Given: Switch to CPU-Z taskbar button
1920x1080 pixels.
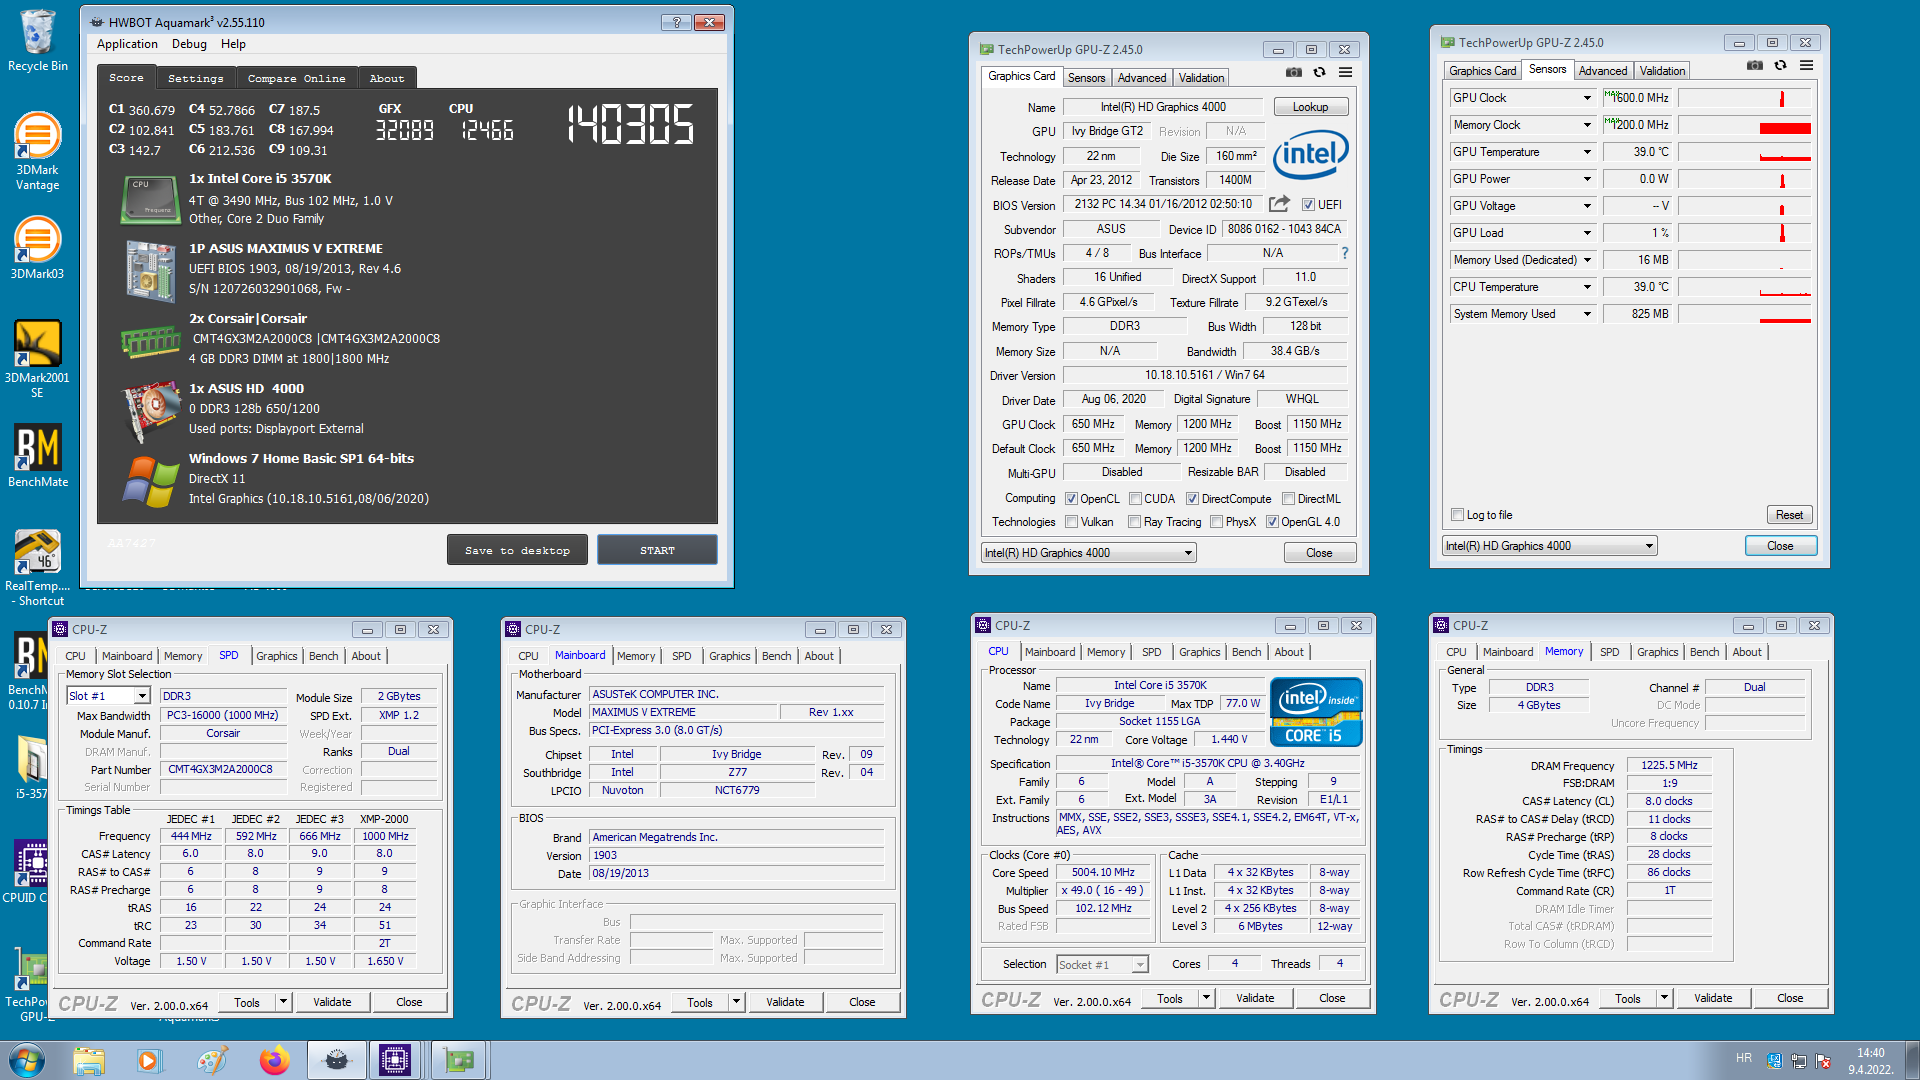Looking at the screenshot, I should [395, 1060].
